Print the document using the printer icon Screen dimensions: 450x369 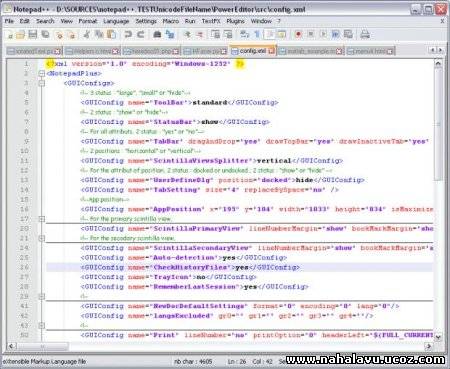[365, 34]
